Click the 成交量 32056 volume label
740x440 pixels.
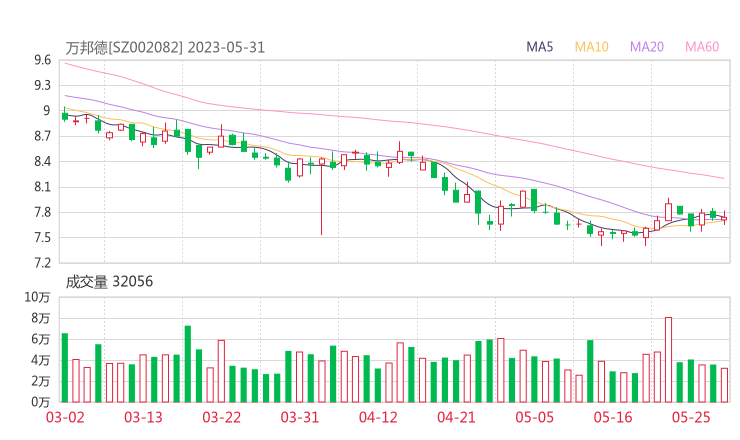coord(109,282)
